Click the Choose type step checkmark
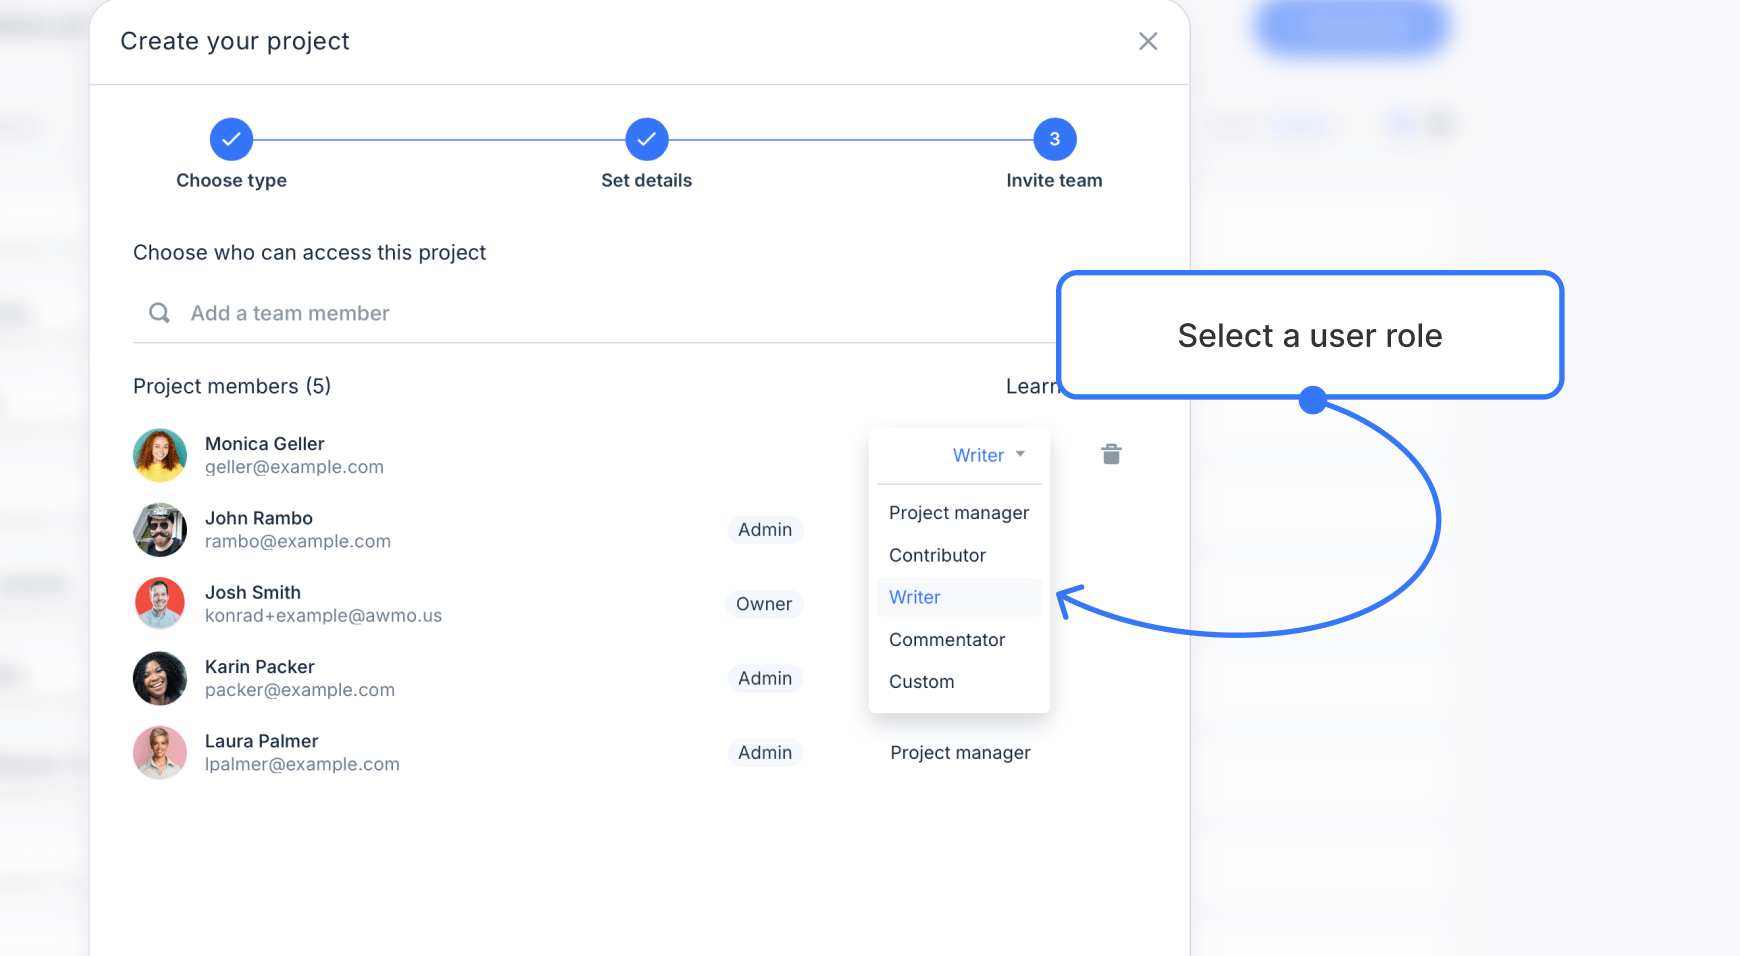 231,139
